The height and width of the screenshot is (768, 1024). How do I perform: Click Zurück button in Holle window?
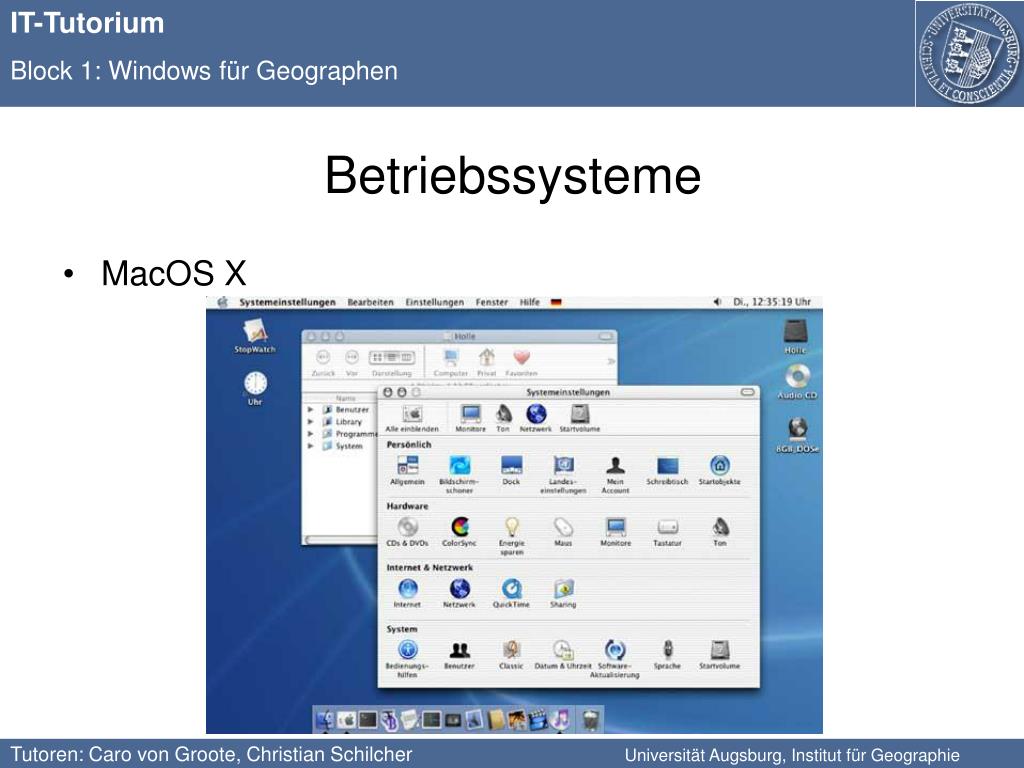[323, 363]
